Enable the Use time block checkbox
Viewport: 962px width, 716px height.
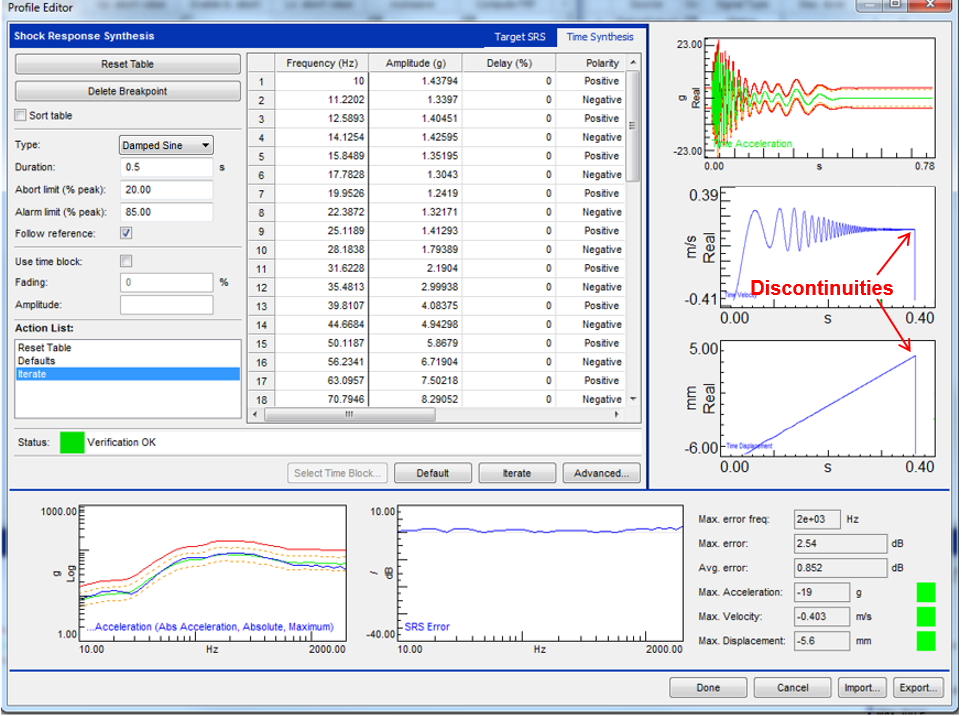[126, 261]
